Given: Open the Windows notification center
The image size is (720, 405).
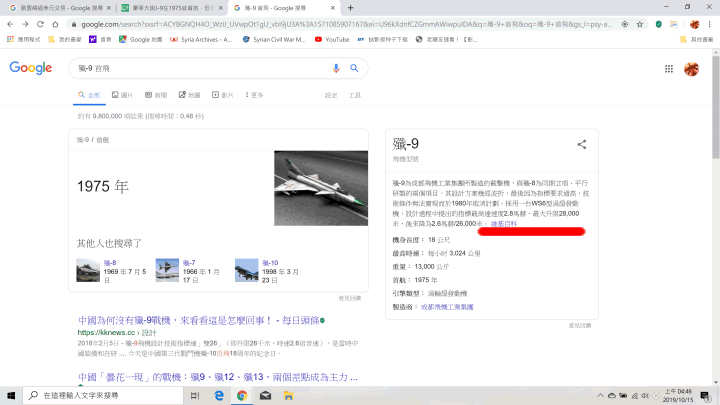Looking at the screenshot, I should click(x=705, y=395).
